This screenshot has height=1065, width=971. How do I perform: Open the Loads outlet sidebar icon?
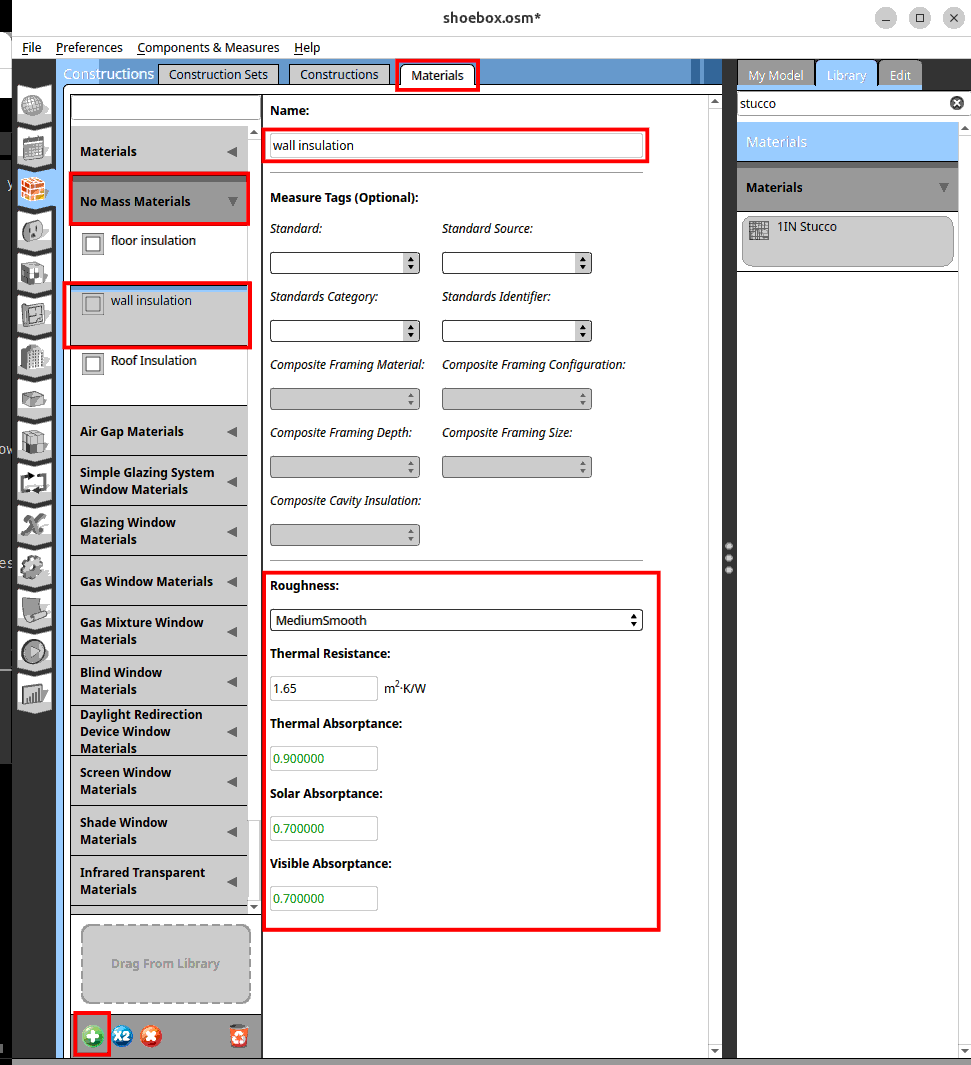click(34, 231)
